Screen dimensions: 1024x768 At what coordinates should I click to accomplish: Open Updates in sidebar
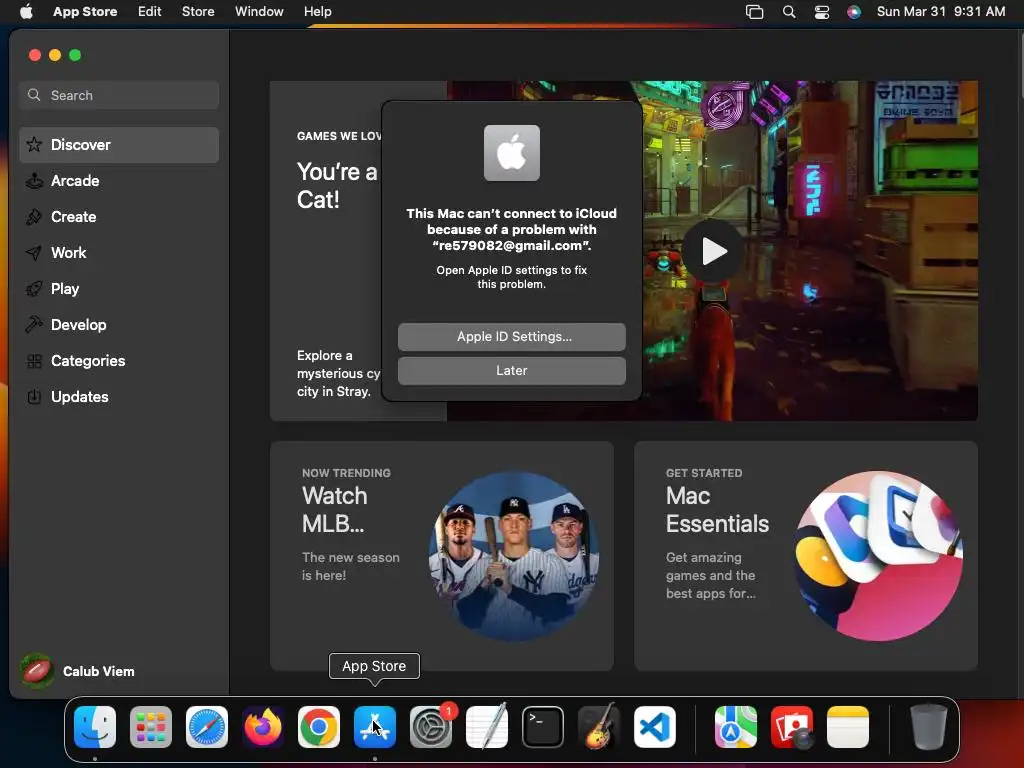119,396
